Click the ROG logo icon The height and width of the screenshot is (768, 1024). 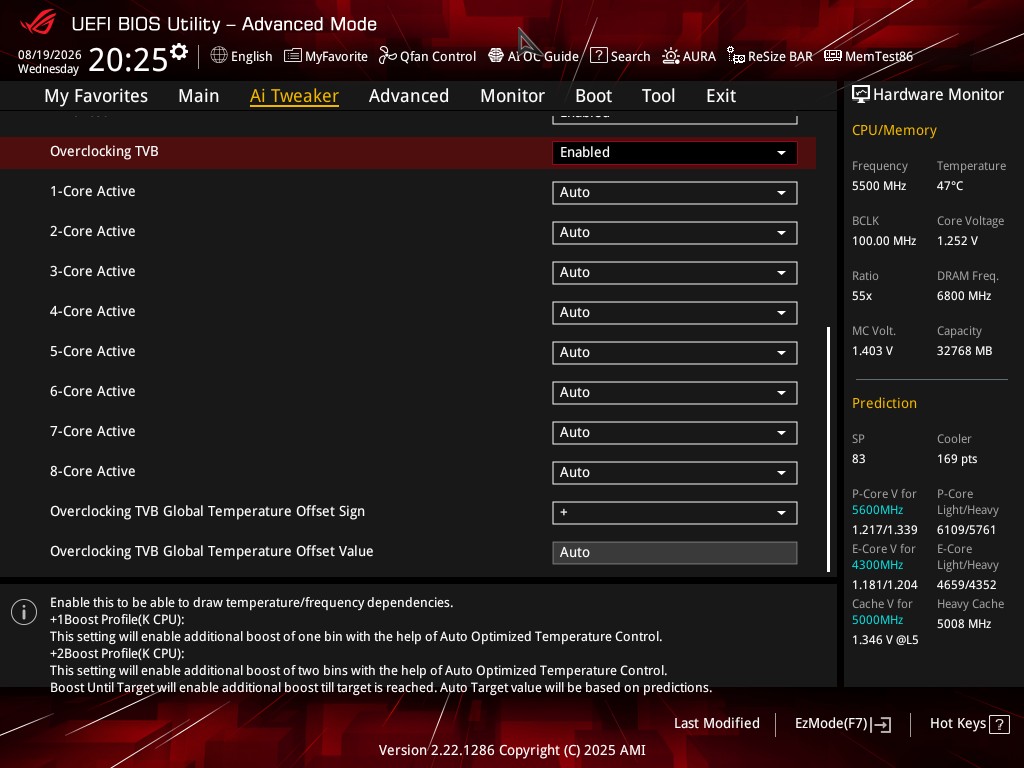coord(38,23)
